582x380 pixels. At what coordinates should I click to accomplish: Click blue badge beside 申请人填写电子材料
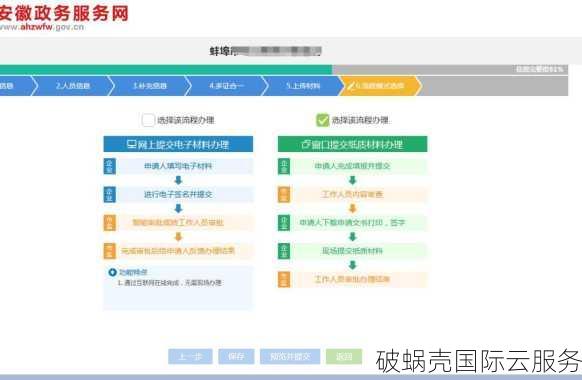[x=109, y=166]
